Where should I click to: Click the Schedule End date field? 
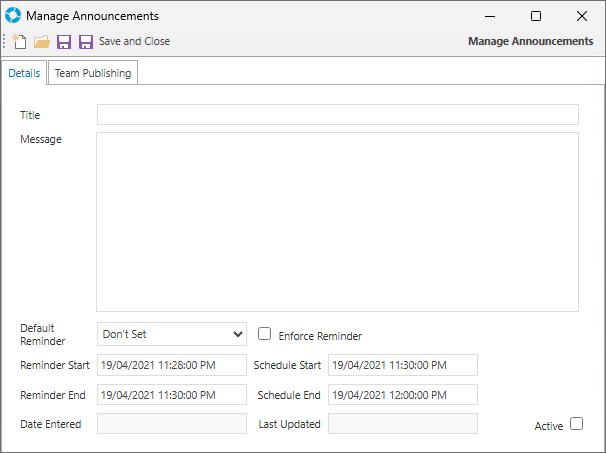pos(402,395)
